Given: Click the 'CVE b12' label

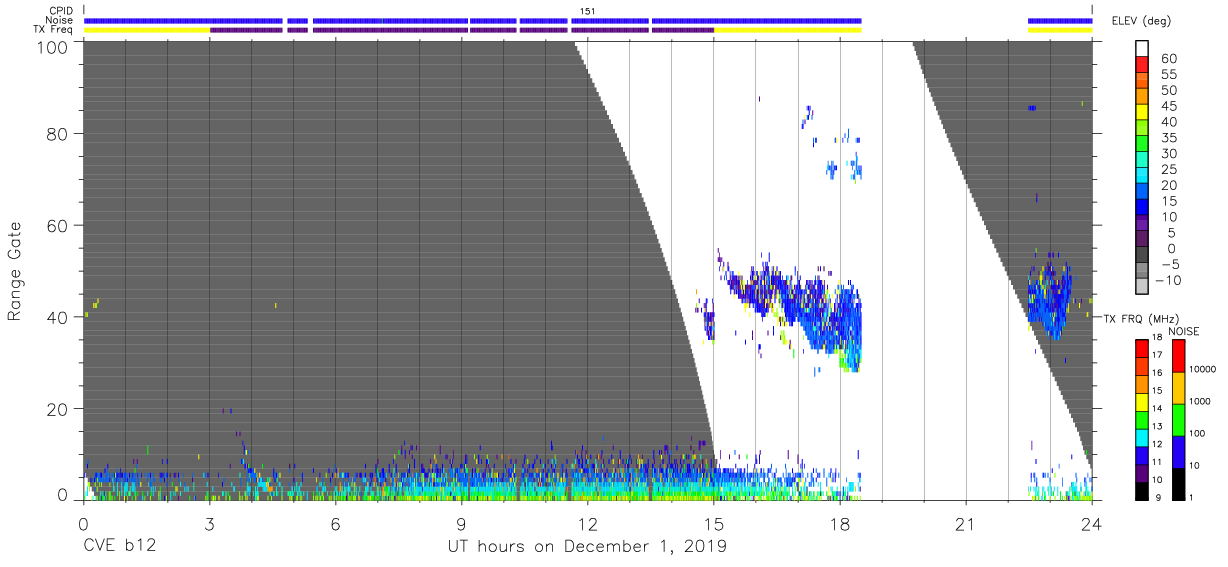Looking at the screenshot, I should pos(119,547).
